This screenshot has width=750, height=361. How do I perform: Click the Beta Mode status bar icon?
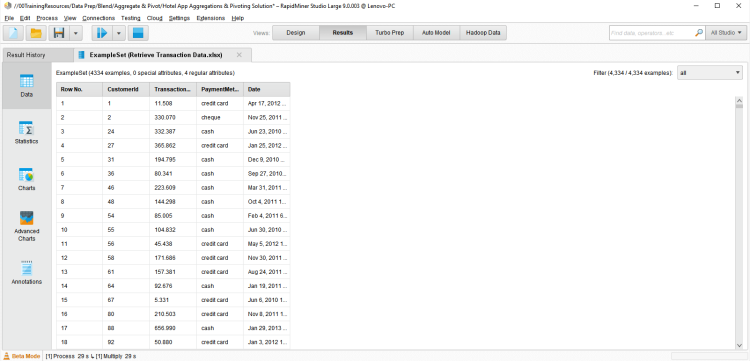pyautogui.click(x=8, y=356)
